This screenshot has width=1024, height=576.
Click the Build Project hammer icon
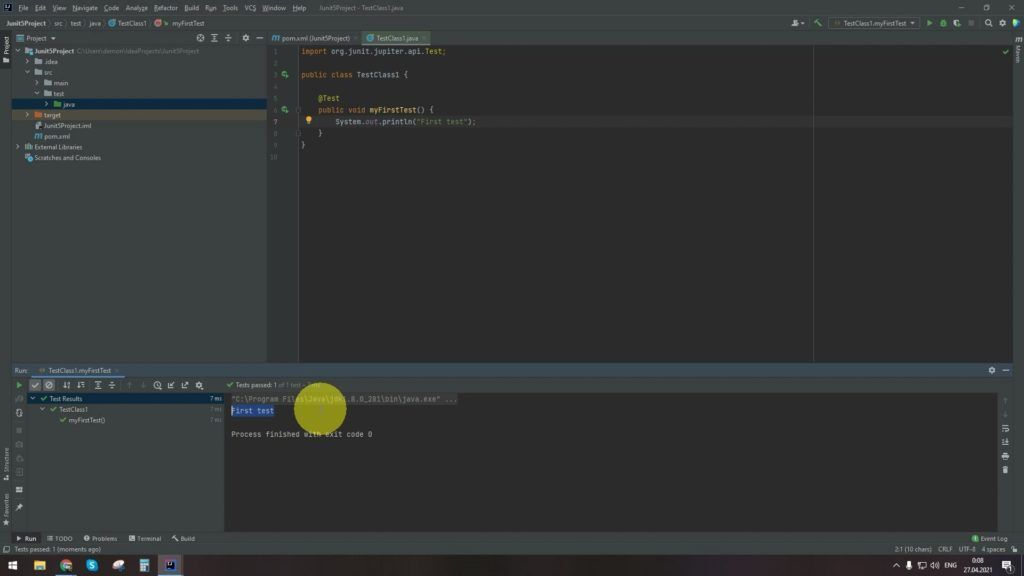pos(818,23)
